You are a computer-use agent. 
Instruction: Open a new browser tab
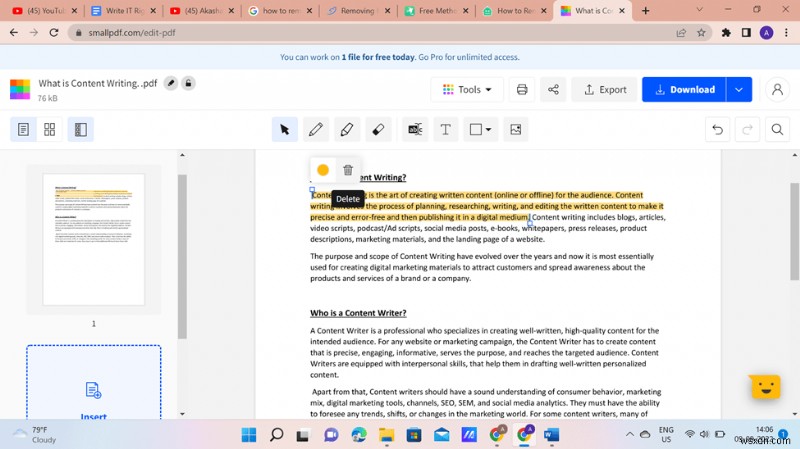pyautogui.click(x=645, y=11)
